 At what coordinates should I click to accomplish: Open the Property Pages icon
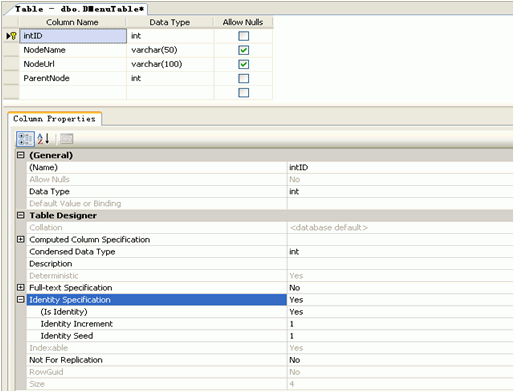(66, 139)
